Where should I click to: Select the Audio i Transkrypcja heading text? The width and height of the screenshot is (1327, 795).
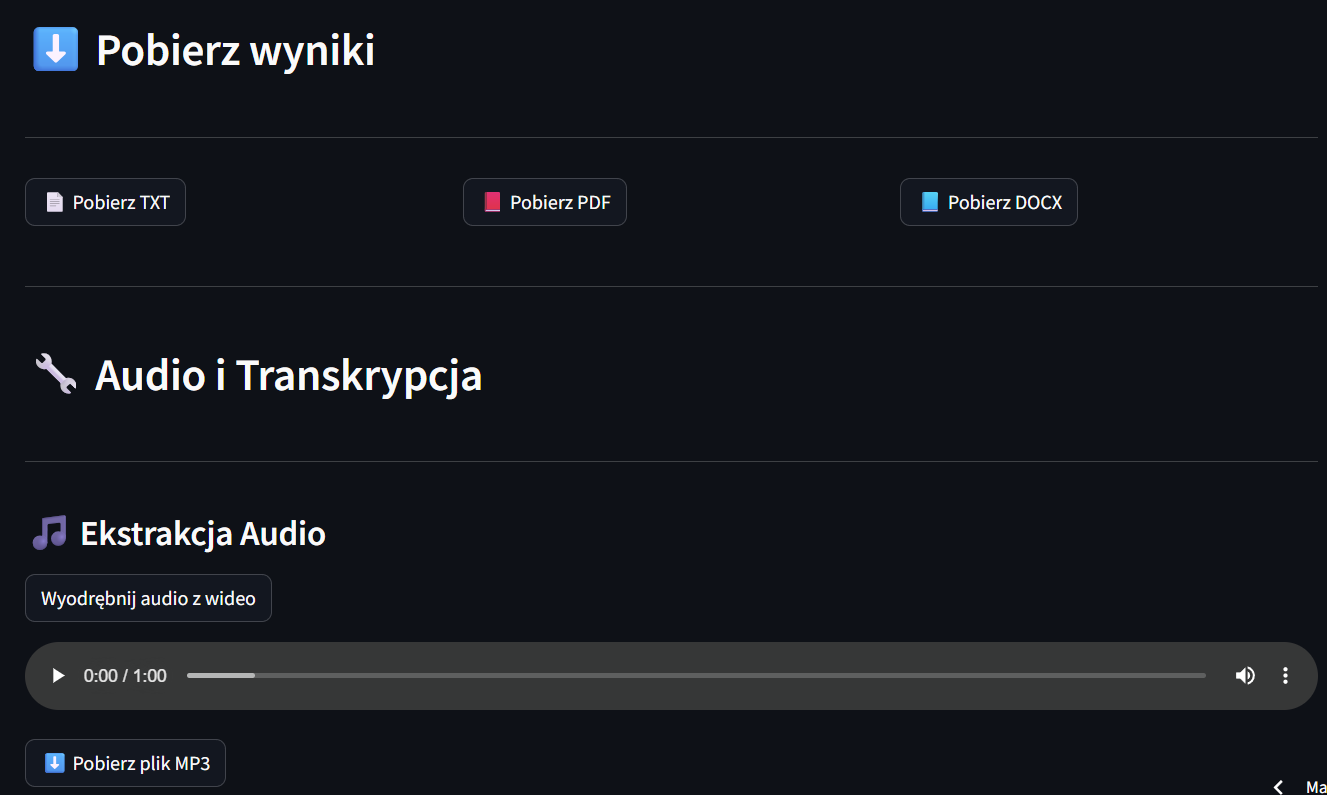coord(288,375)
